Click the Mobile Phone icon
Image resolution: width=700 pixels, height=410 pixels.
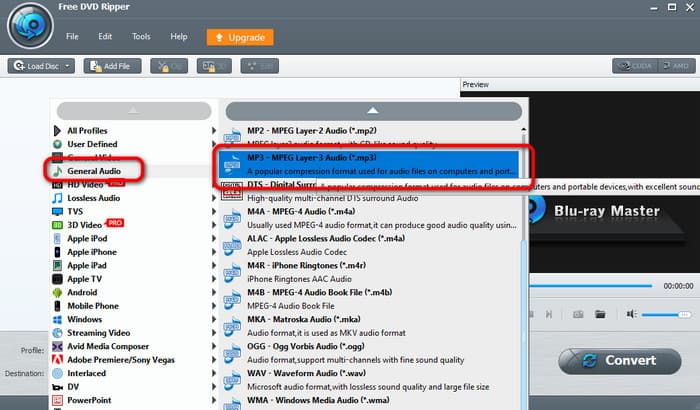[57, 306]
